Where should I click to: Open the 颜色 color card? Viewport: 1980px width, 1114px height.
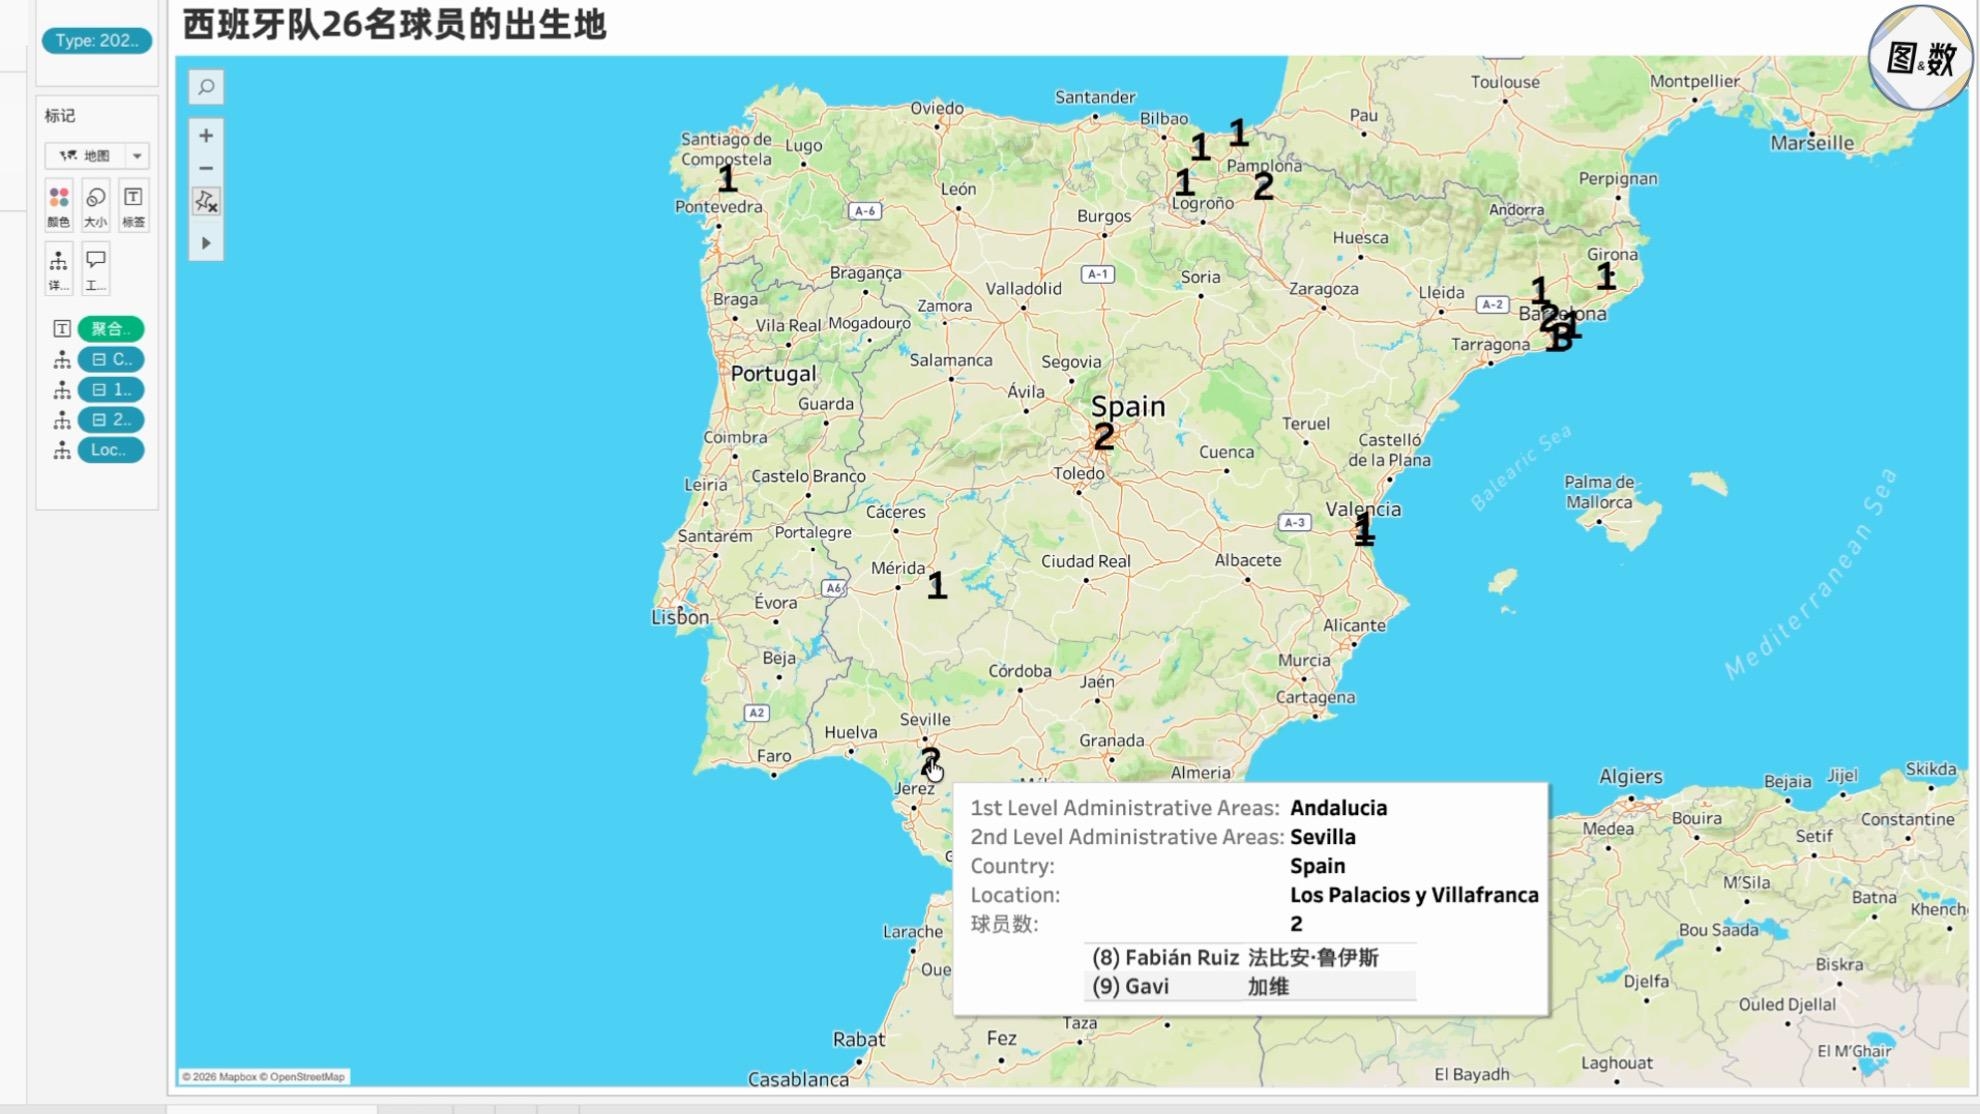coord(59,206)
